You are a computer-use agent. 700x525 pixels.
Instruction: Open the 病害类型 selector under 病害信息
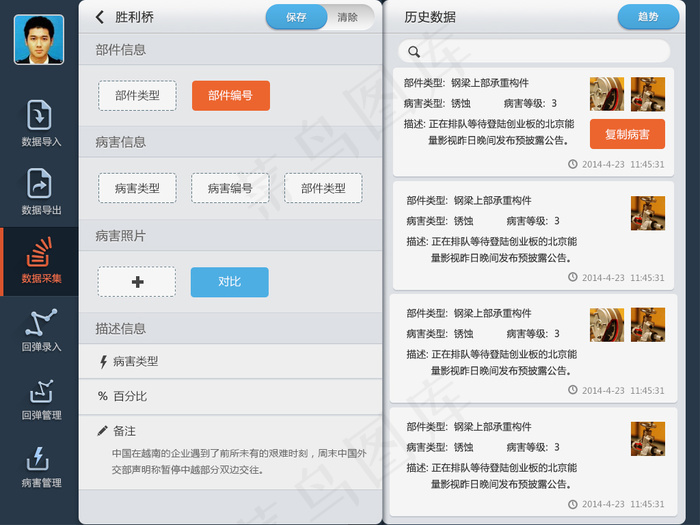[137, 188]
